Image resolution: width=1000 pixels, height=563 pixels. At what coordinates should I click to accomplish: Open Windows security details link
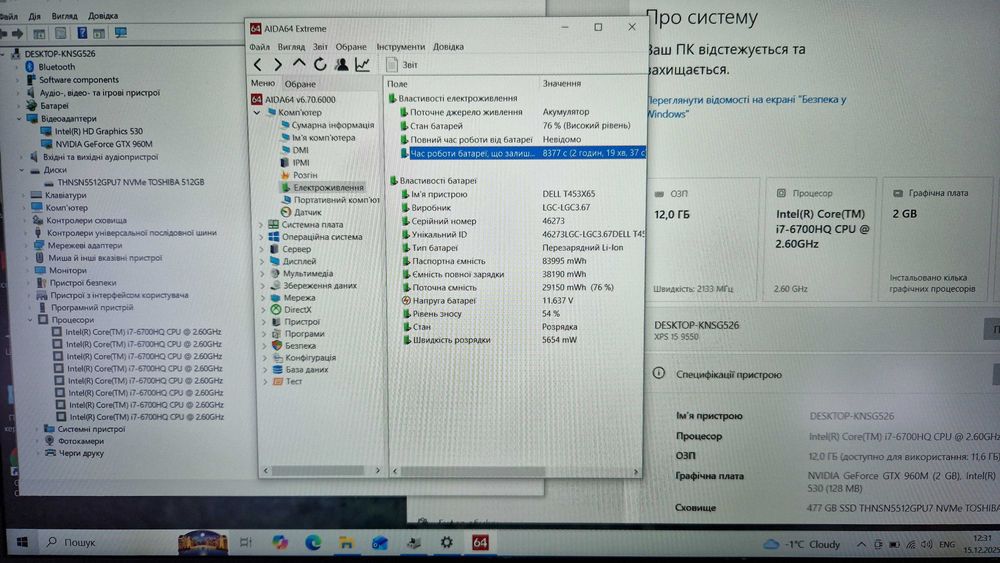[x=747, y=106]
